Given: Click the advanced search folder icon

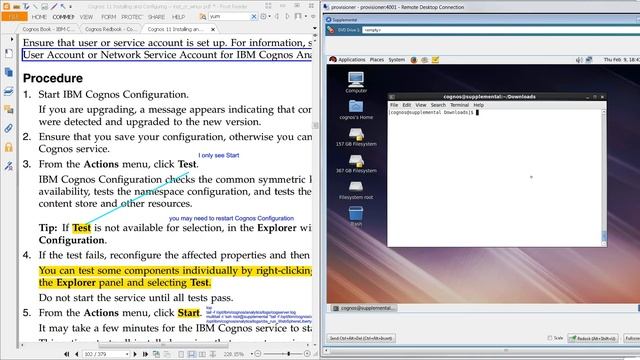Looking at the screenshot, I should (x=202, y=16).
